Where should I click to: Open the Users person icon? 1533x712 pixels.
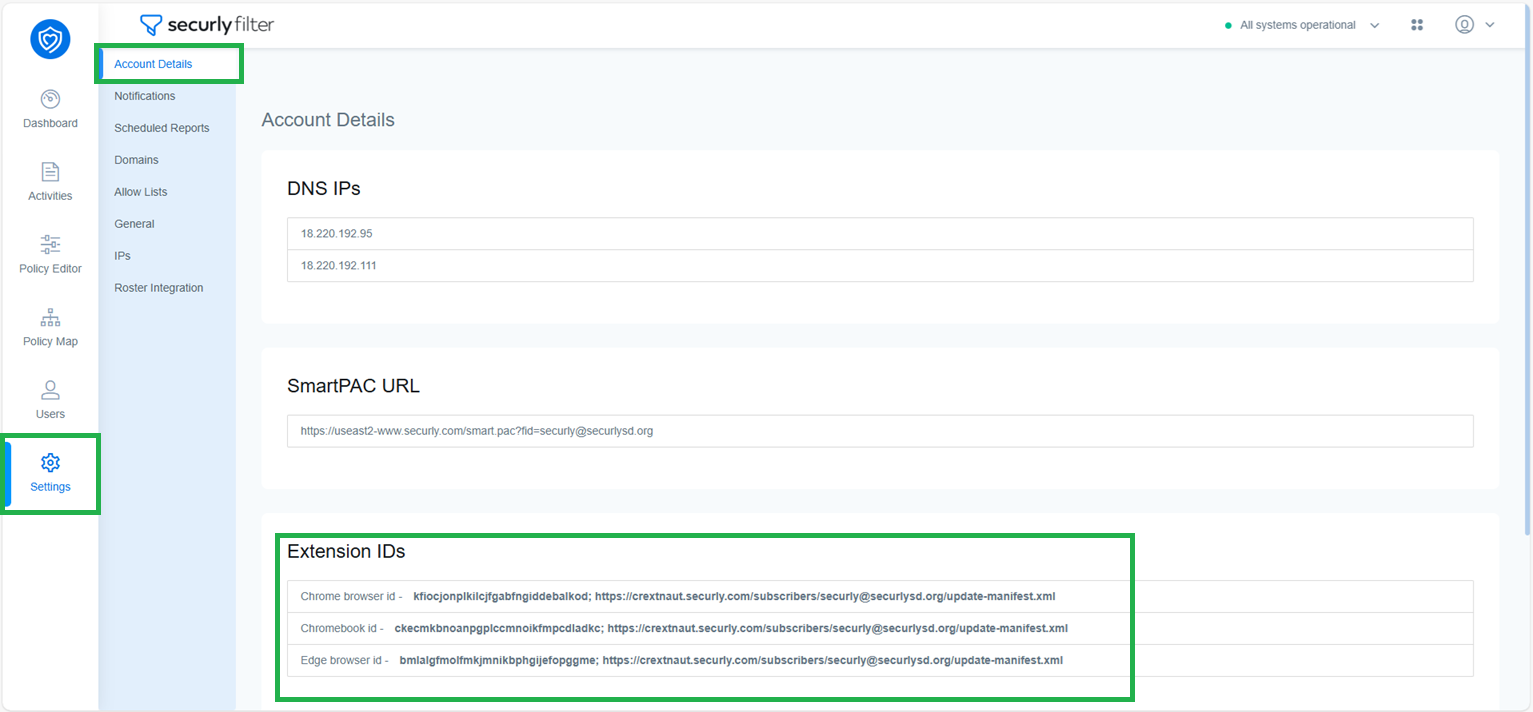(50, 390)
